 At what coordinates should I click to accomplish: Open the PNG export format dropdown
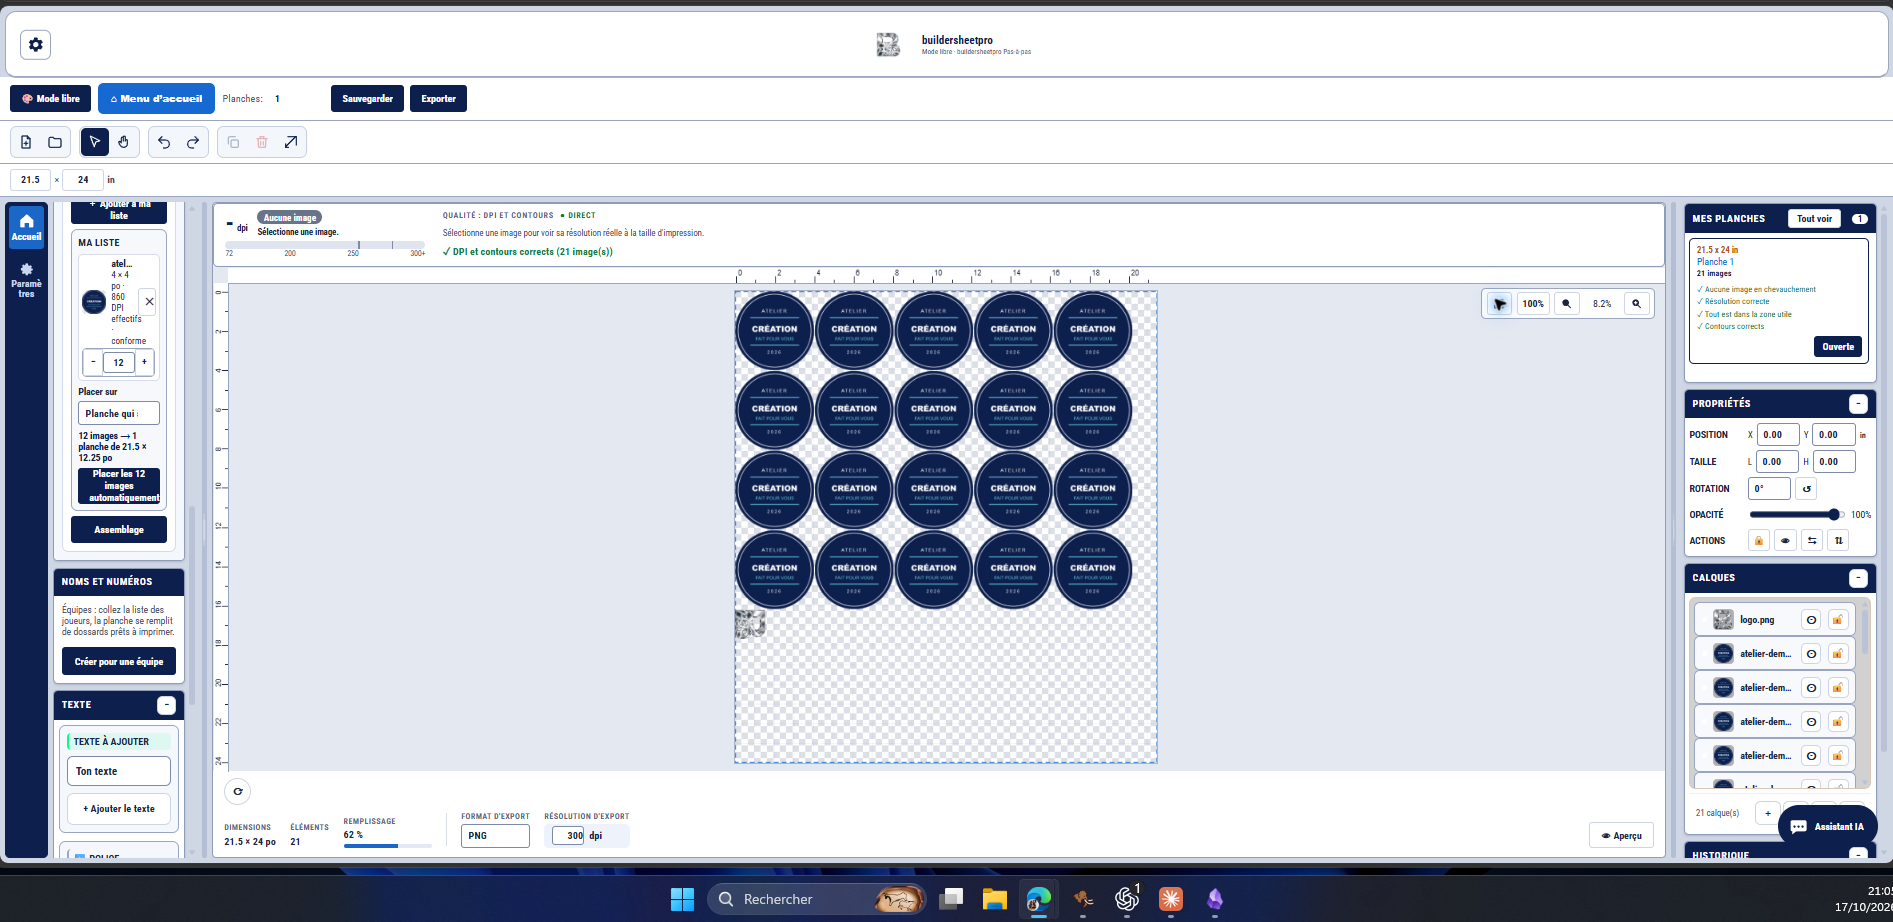tap(495, 836)
